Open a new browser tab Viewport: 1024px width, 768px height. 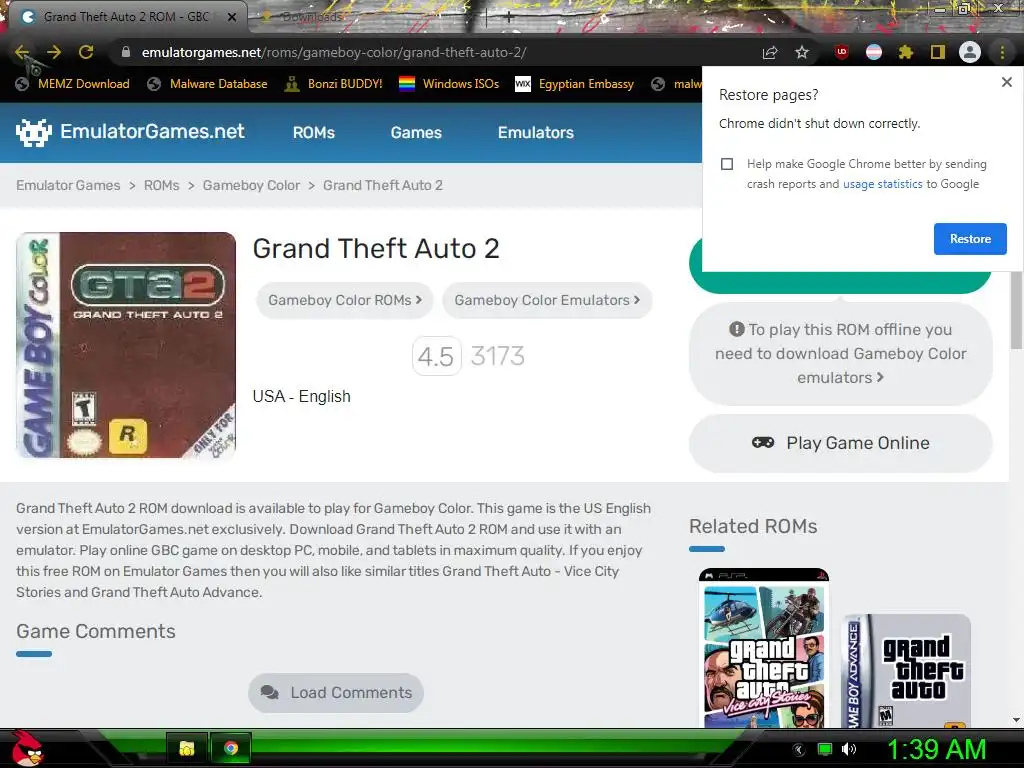point(508,18)
